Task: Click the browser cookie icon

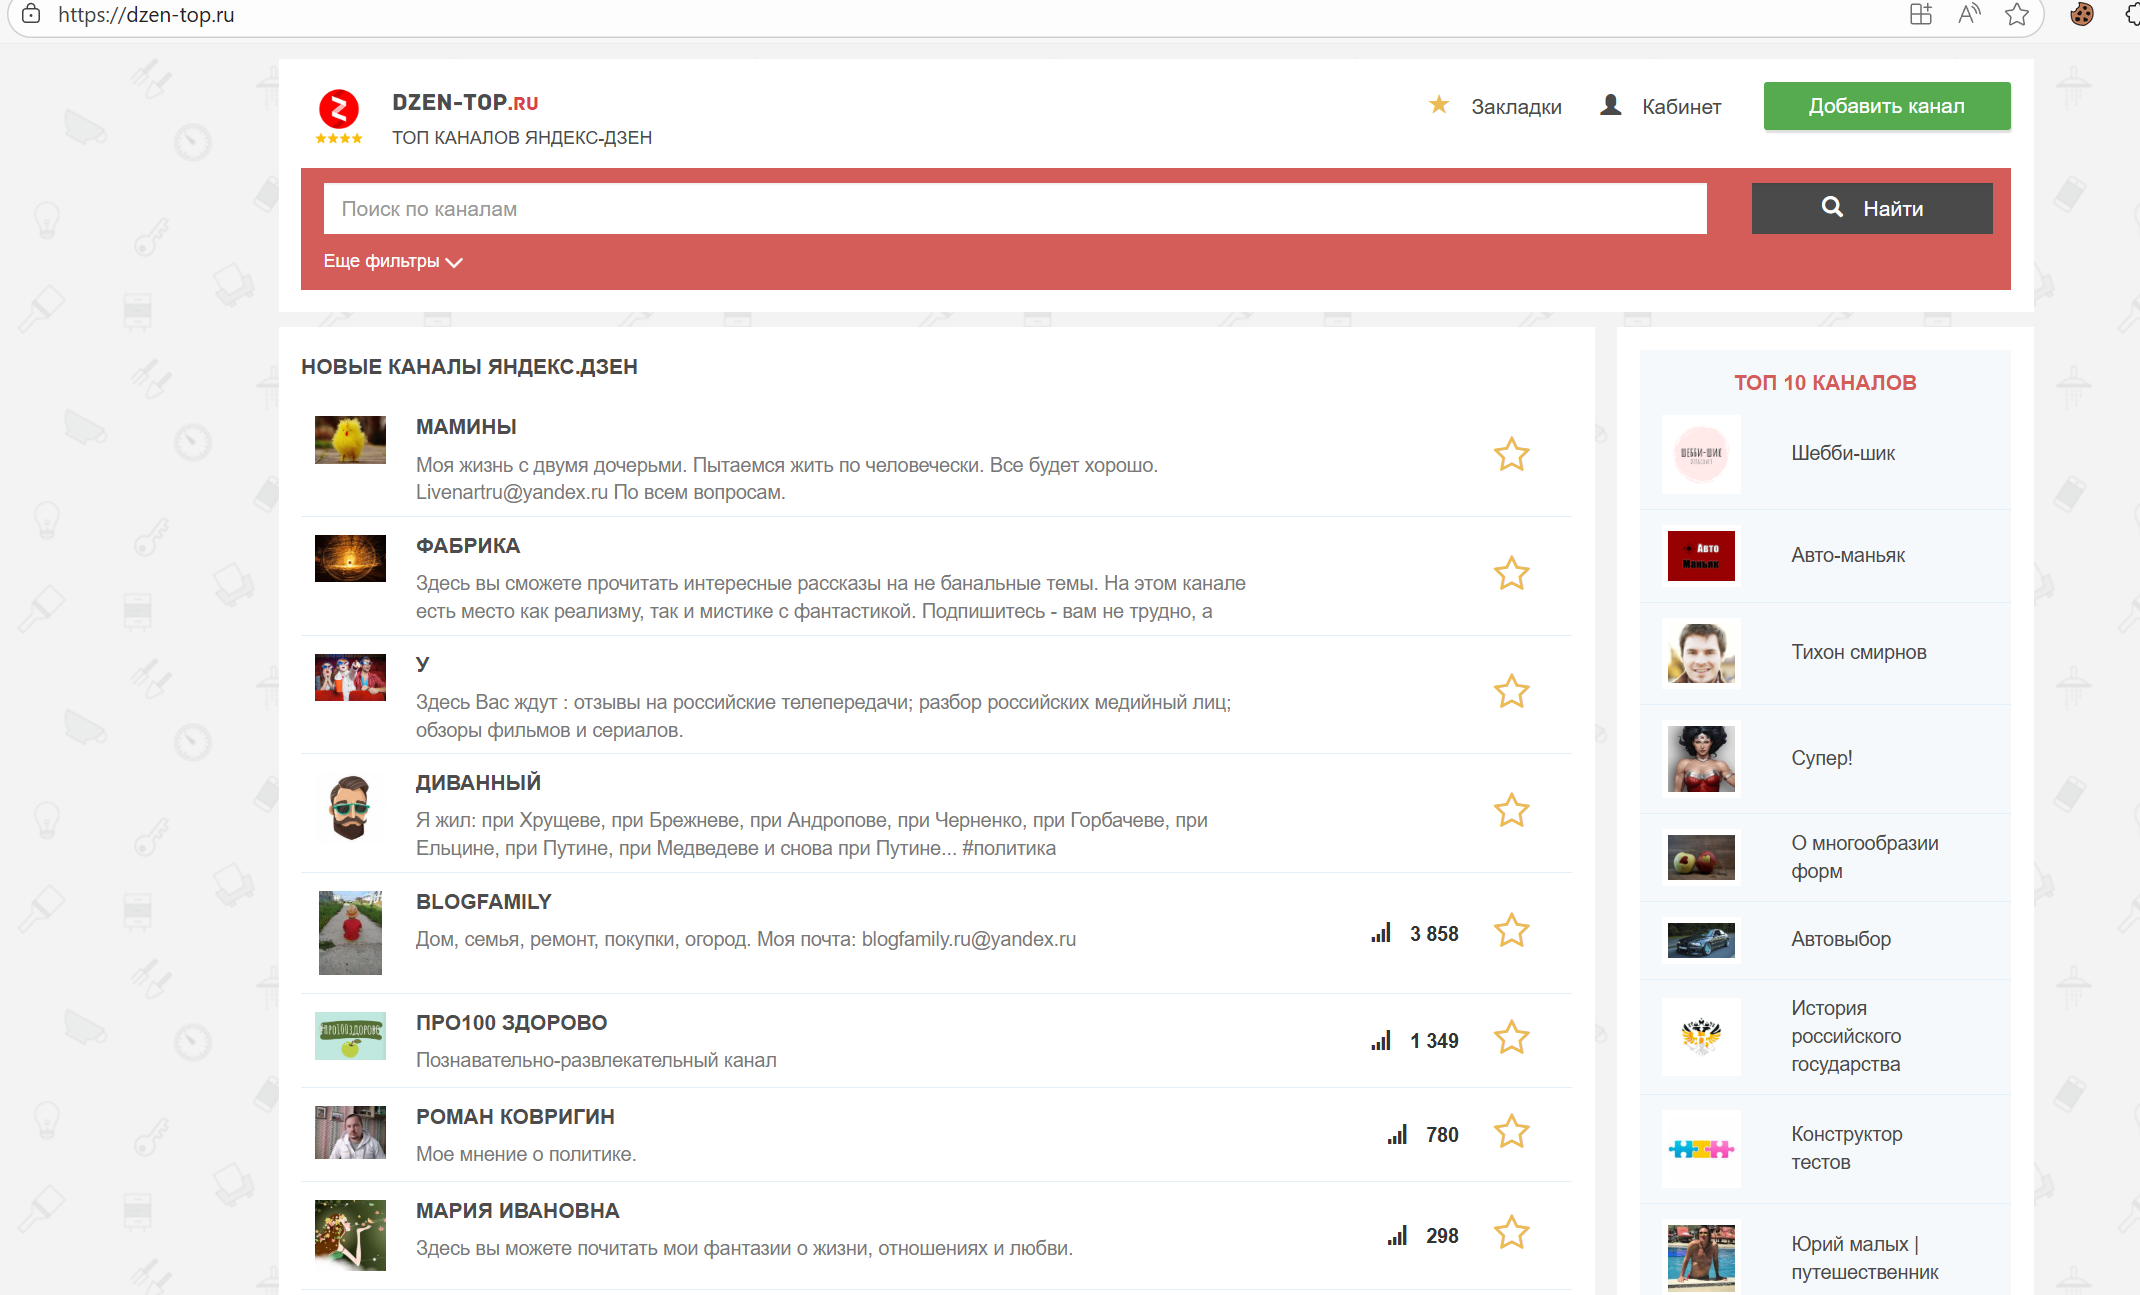Action: coord(2082,14)
